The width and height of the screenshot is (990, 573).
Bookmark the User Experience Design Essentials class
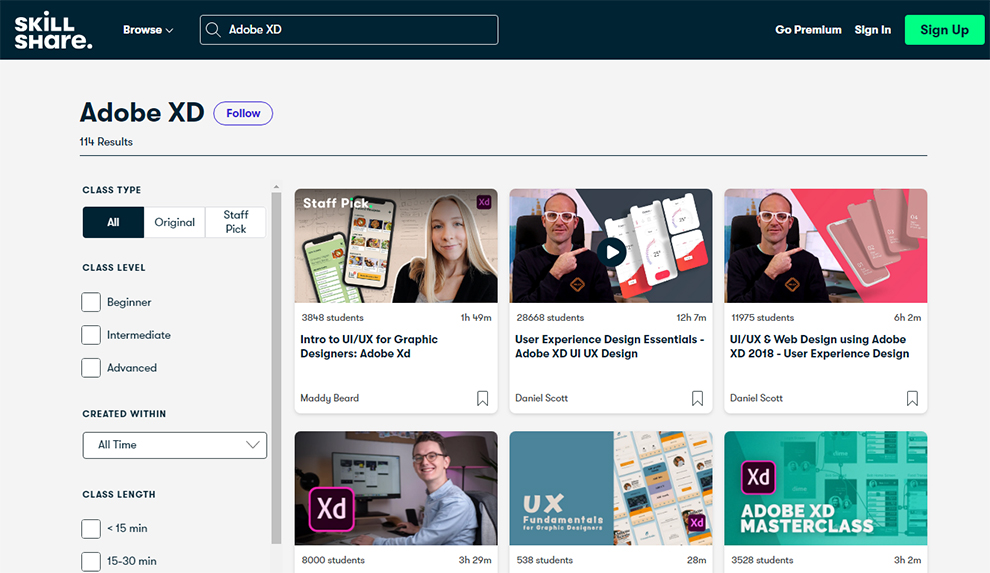(697, 398)
